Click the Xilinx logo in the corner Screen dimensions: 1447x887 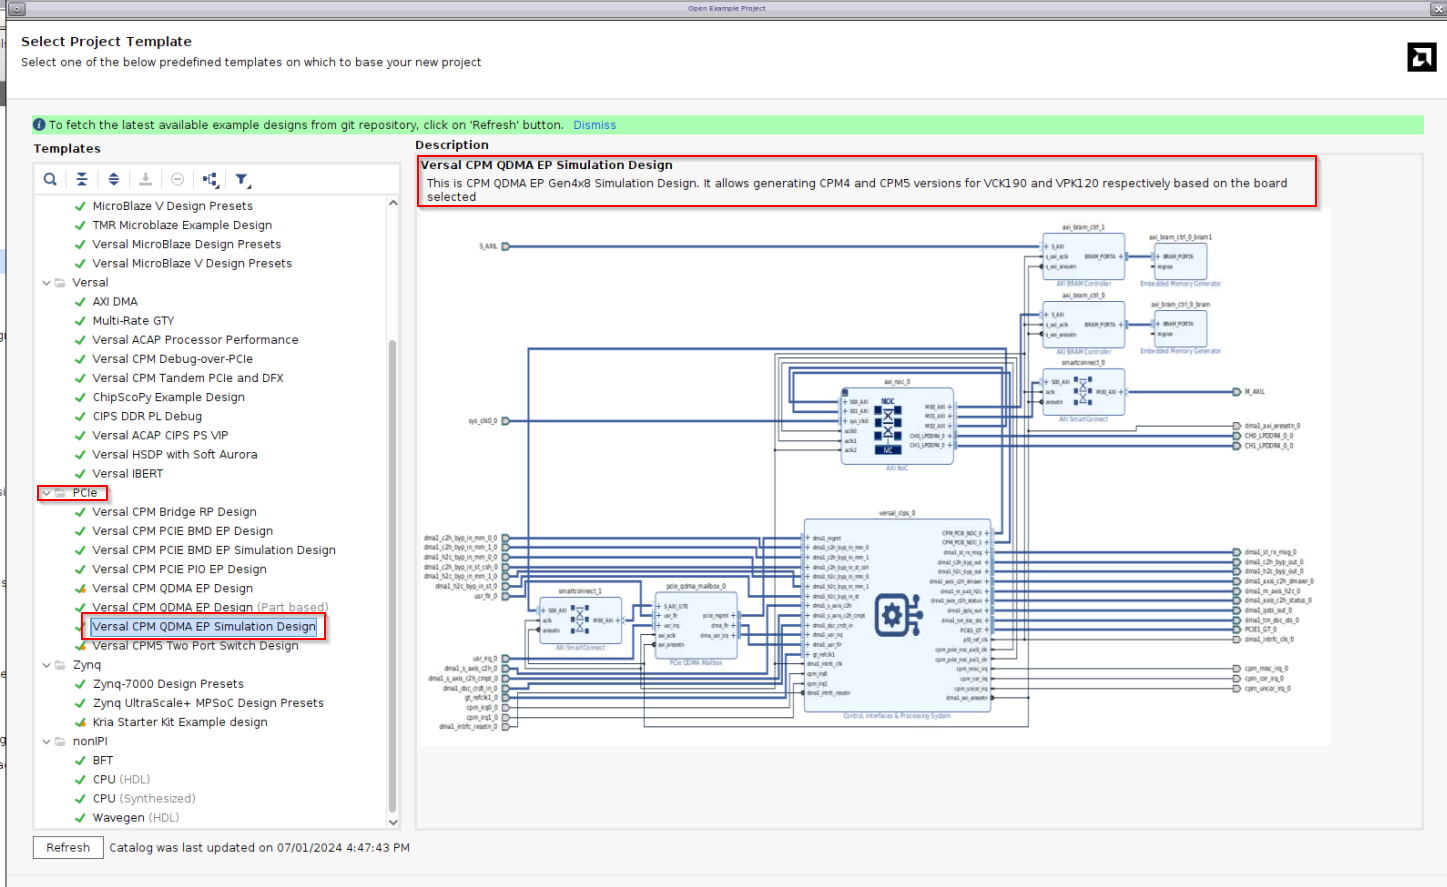(x=1421, y=57)
